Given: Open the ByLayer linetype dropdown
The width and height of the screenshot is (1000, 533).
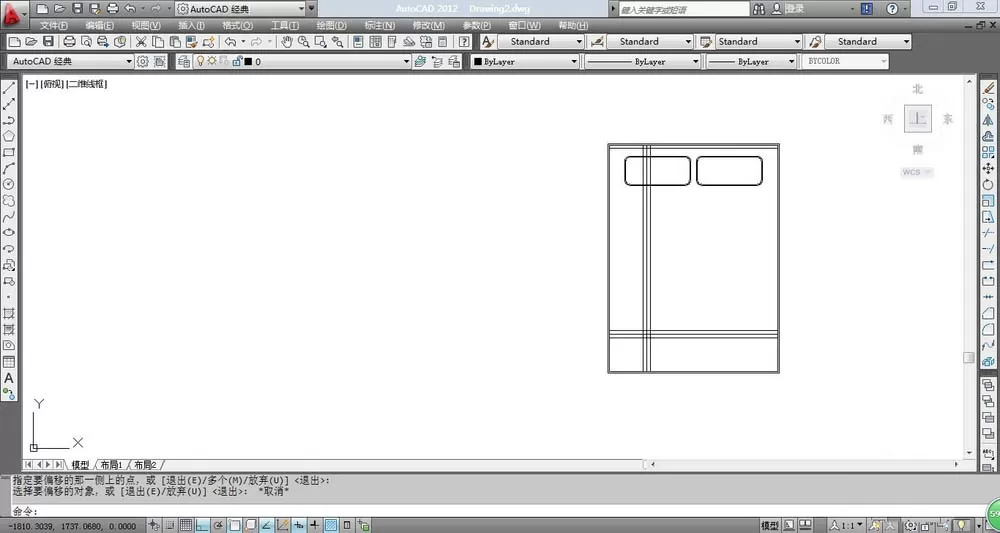Looking at the screenshot, I should point(642,61).
